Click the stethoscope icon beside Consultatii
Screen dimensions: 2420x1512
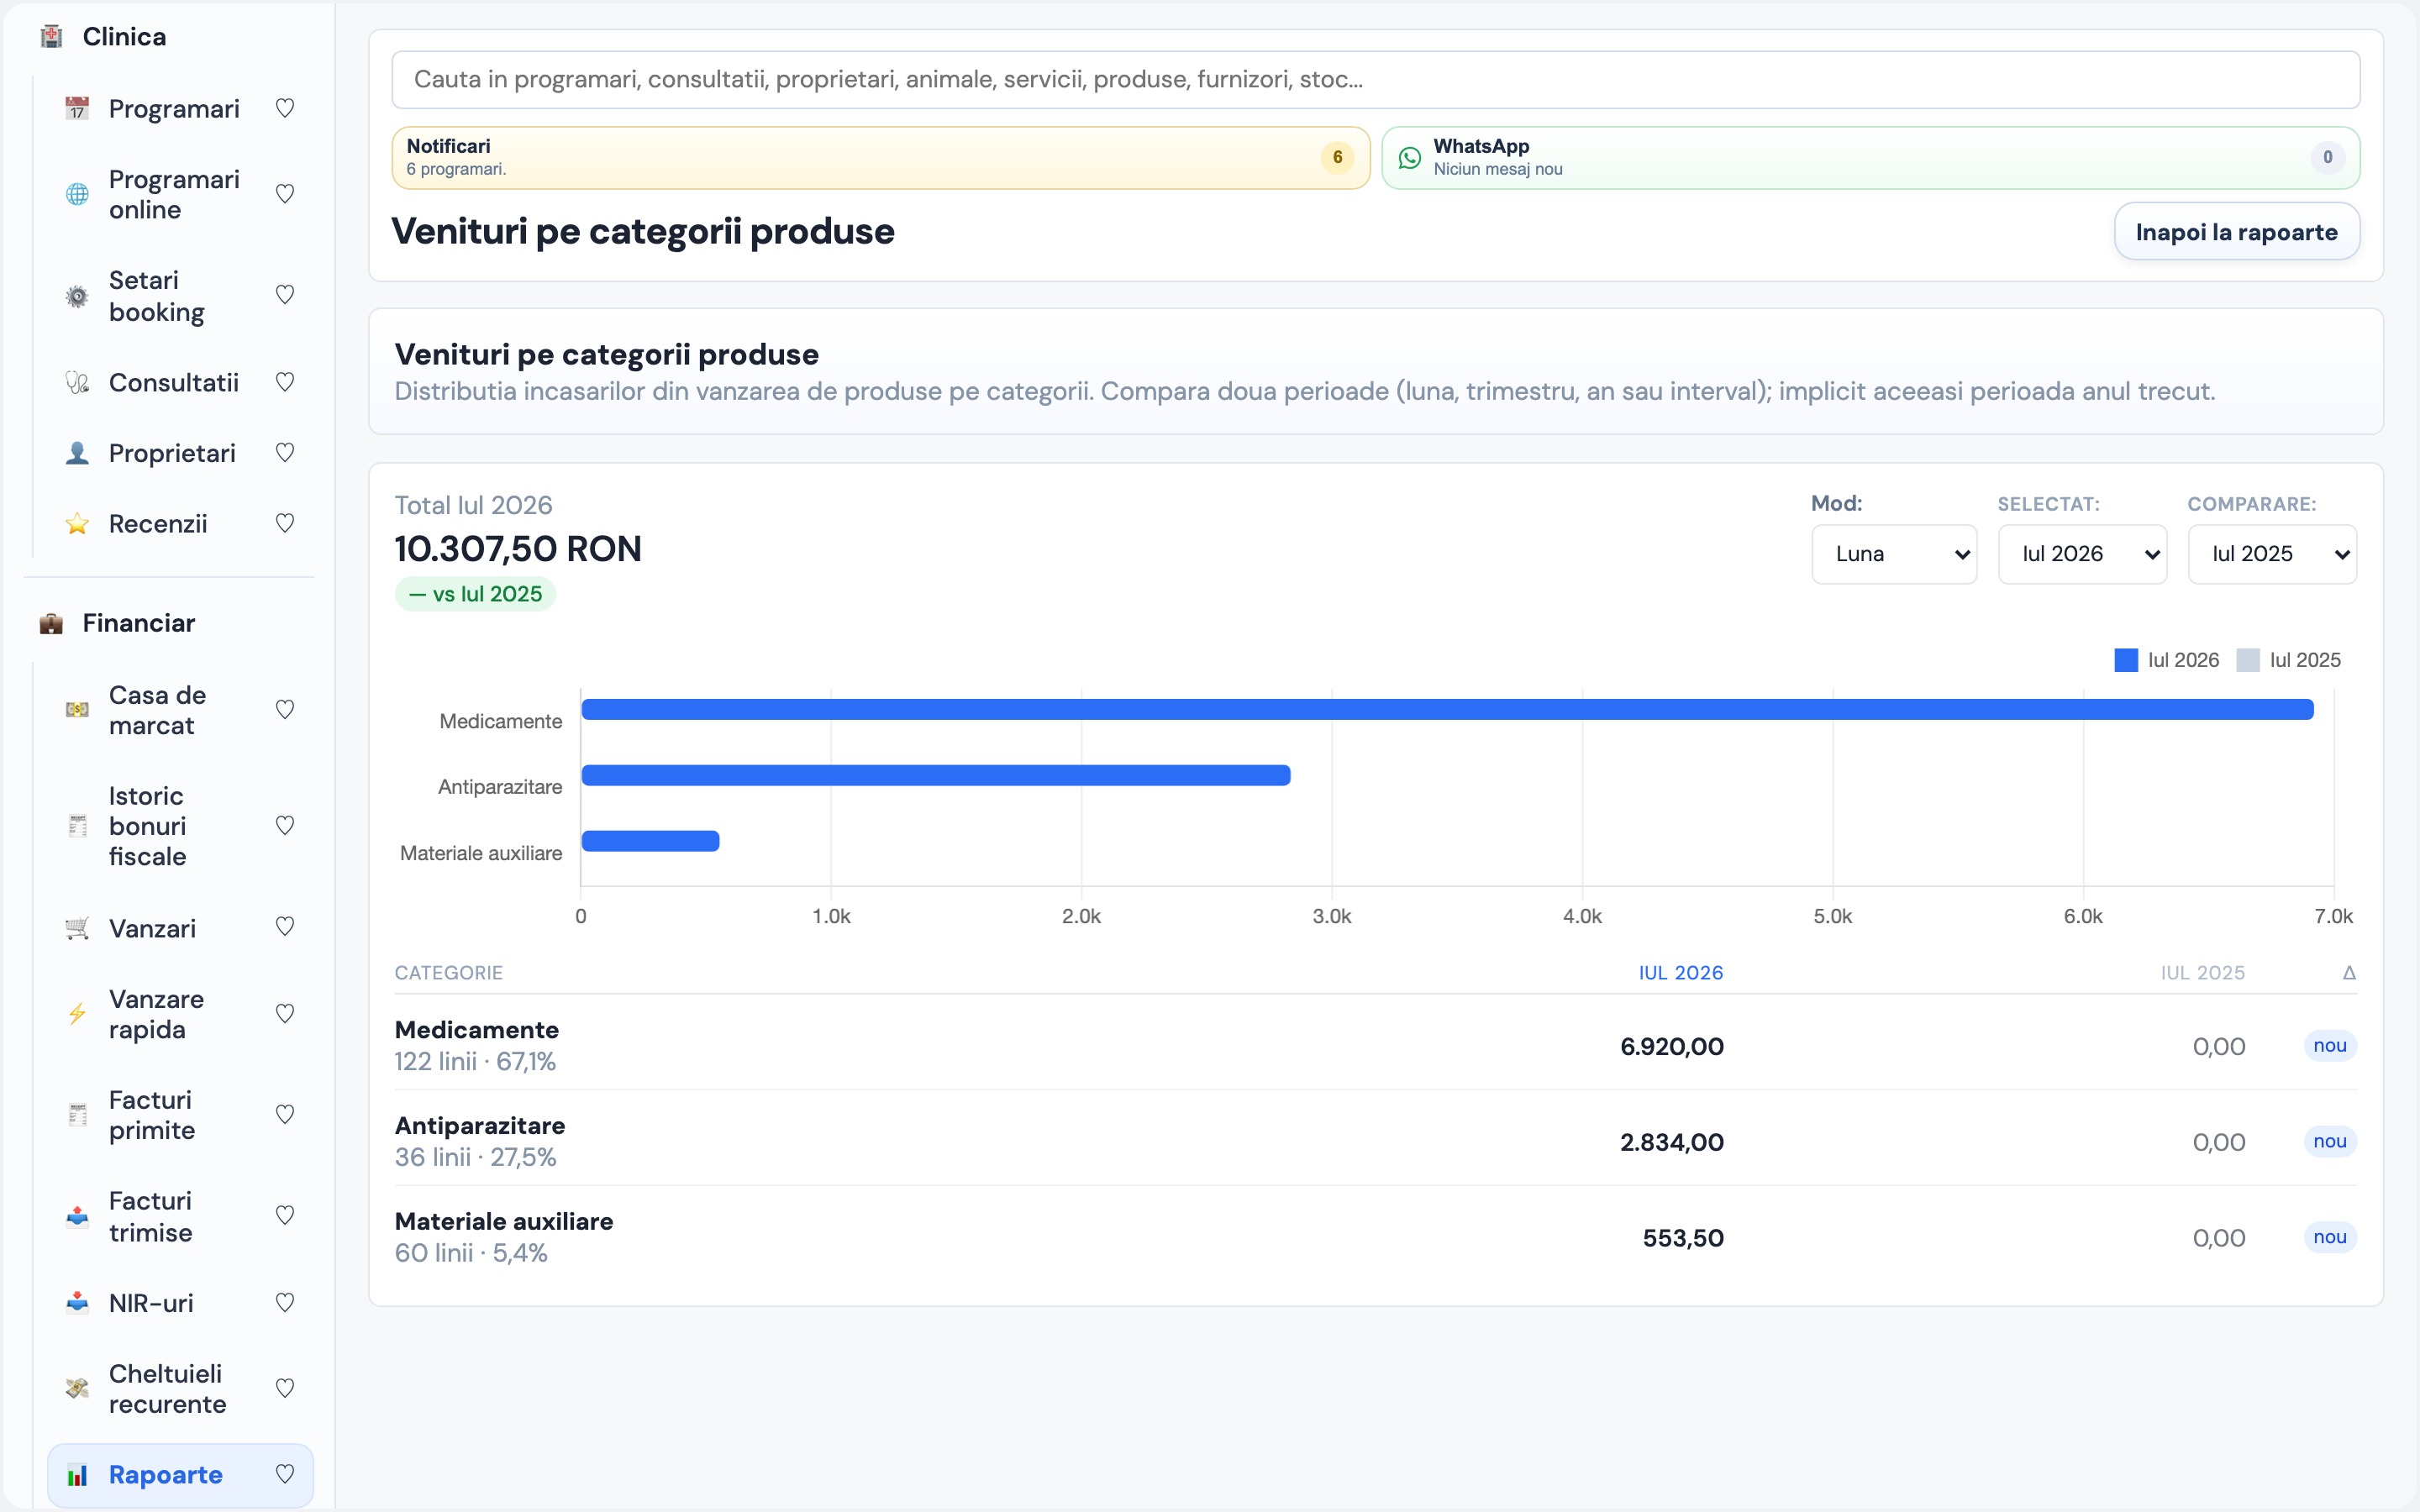point(77,383)
